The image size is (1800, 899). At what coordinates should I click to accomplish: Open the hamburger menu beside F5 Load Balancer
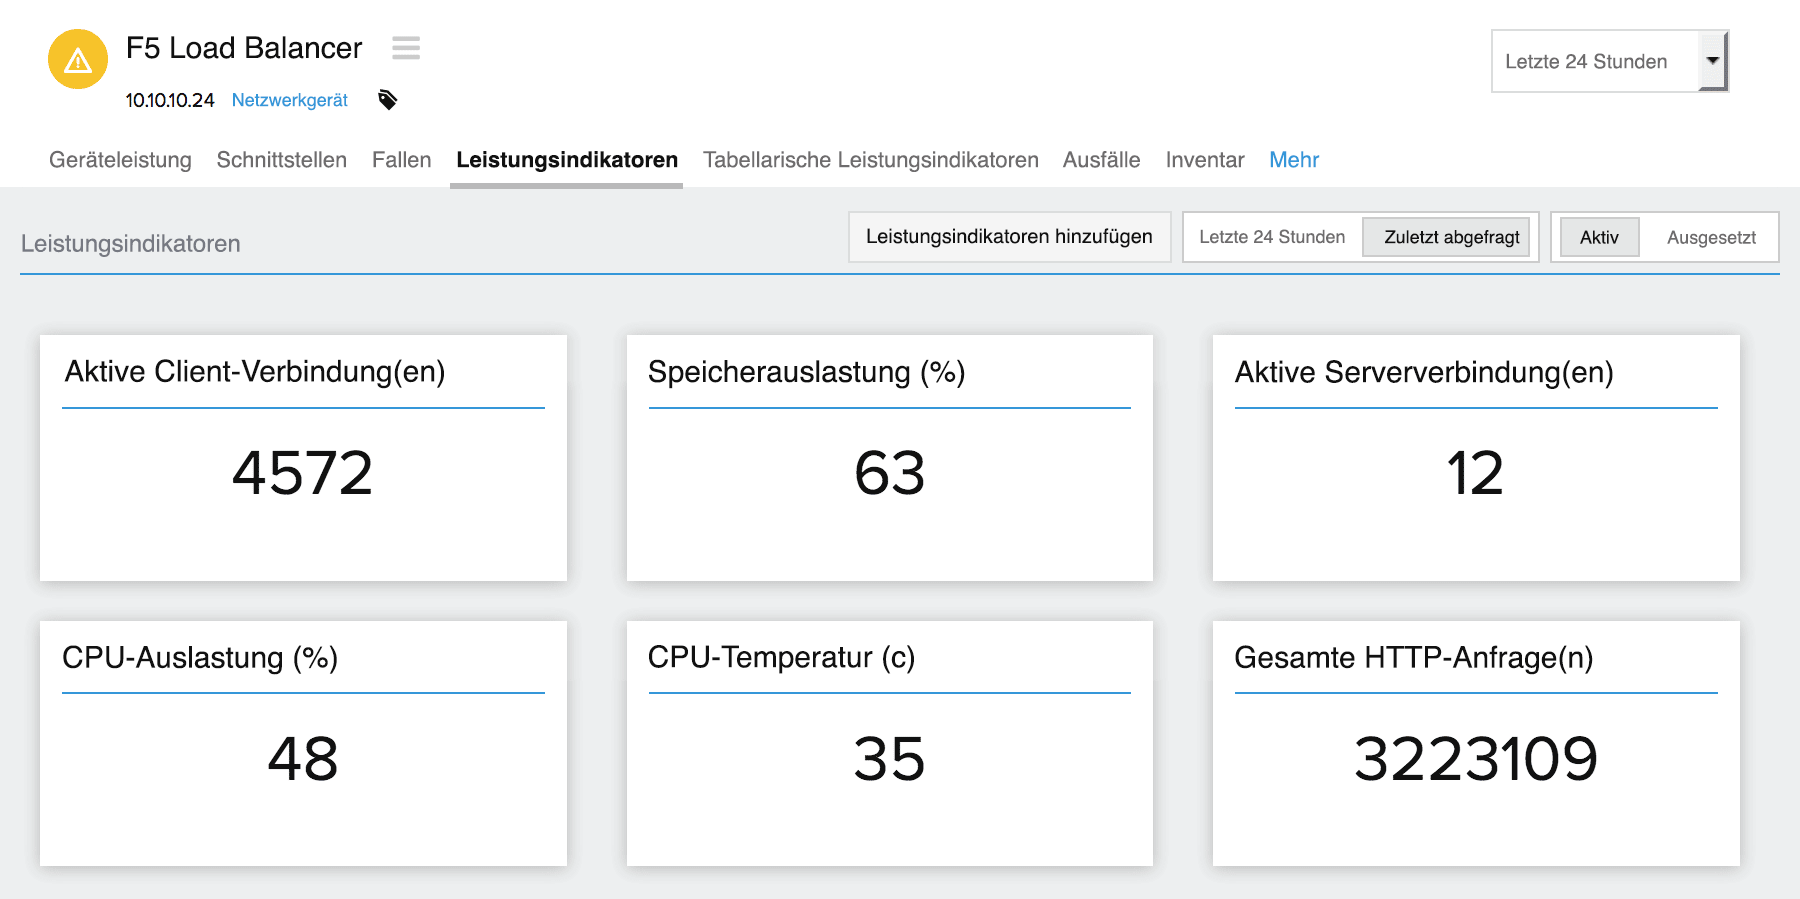(x=406, y=48)
